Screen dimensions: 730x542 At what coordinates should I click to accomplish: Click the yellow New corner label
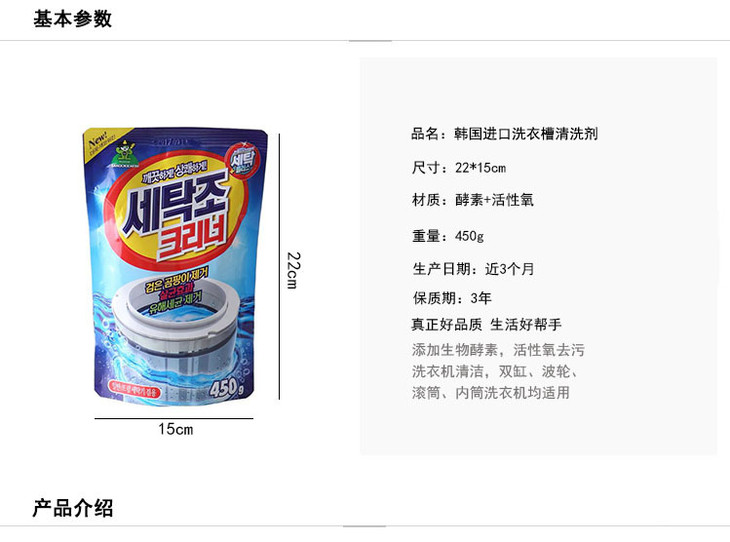(101, 140)
